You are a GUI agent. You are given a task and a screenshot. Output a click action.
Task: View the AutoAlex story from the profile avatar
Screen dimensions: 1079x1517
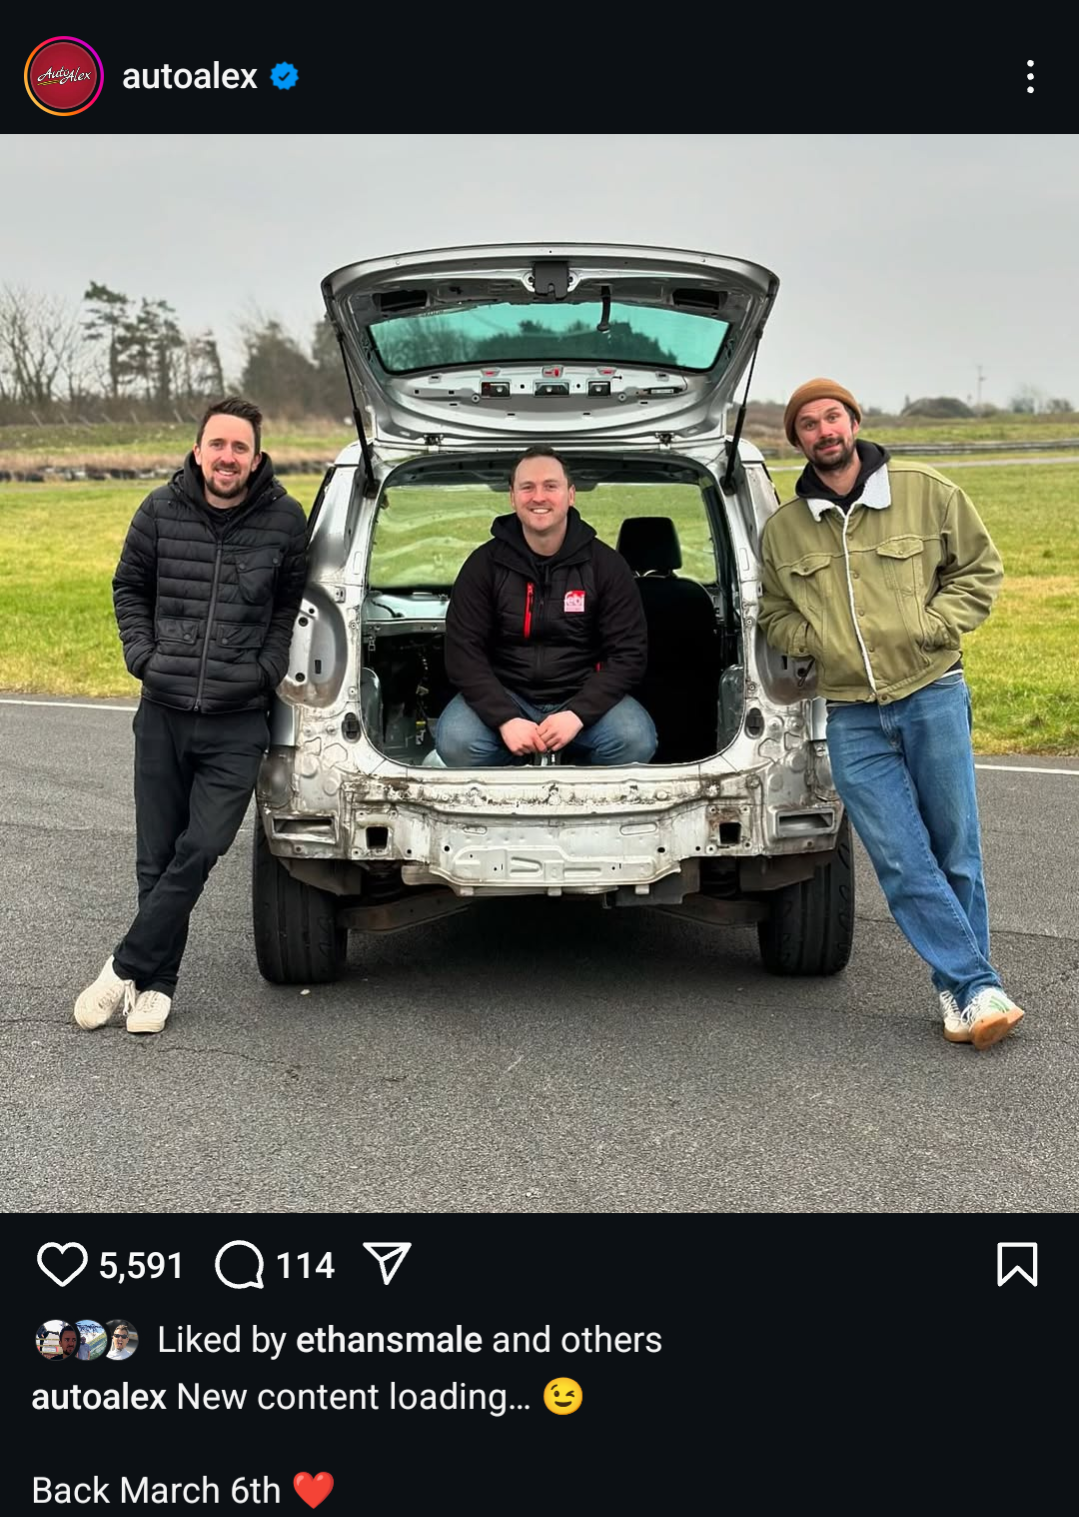(x=64, y=76)
